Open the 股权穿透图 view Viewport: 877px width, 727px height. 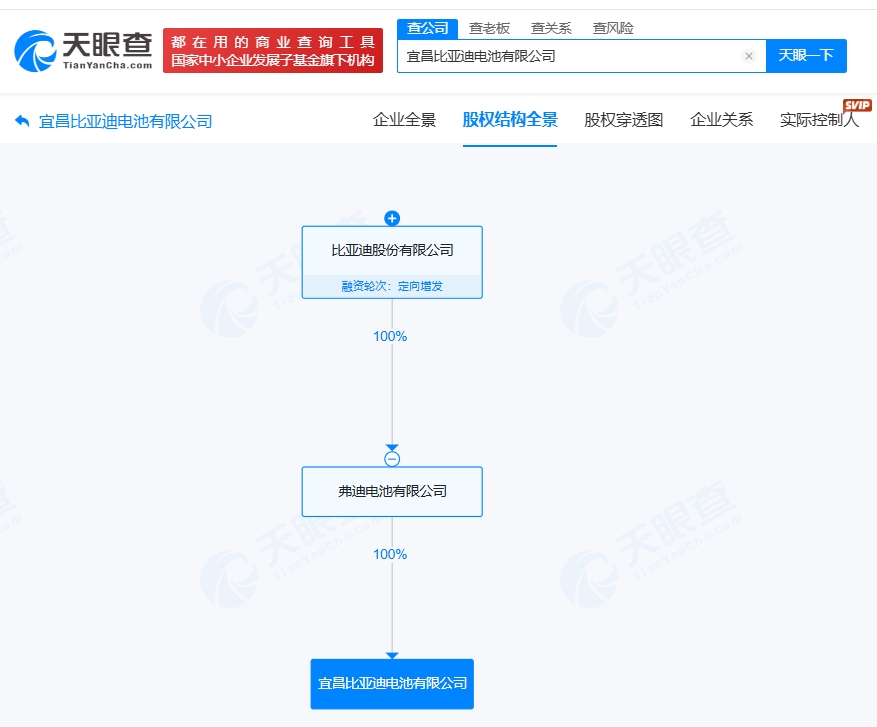click(622, 119)
